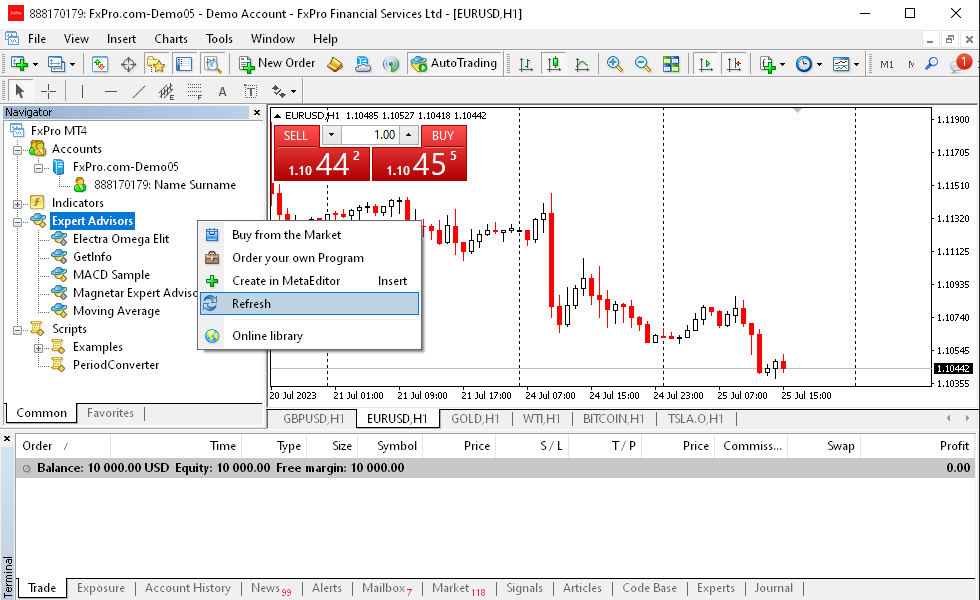This screenshot has width=980, height=600.
Task: Close the Navigator panel
Action: [x=257, y=112]
